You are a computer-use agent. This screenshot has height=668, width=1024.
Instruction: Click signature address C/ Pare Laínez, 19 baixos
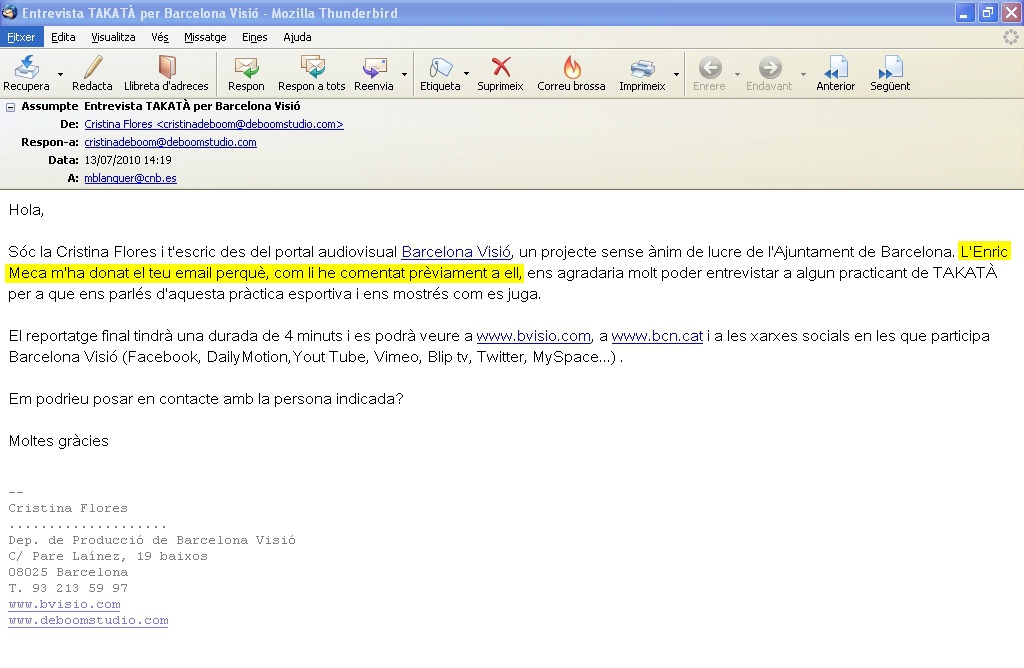click(x=108, y=556)
